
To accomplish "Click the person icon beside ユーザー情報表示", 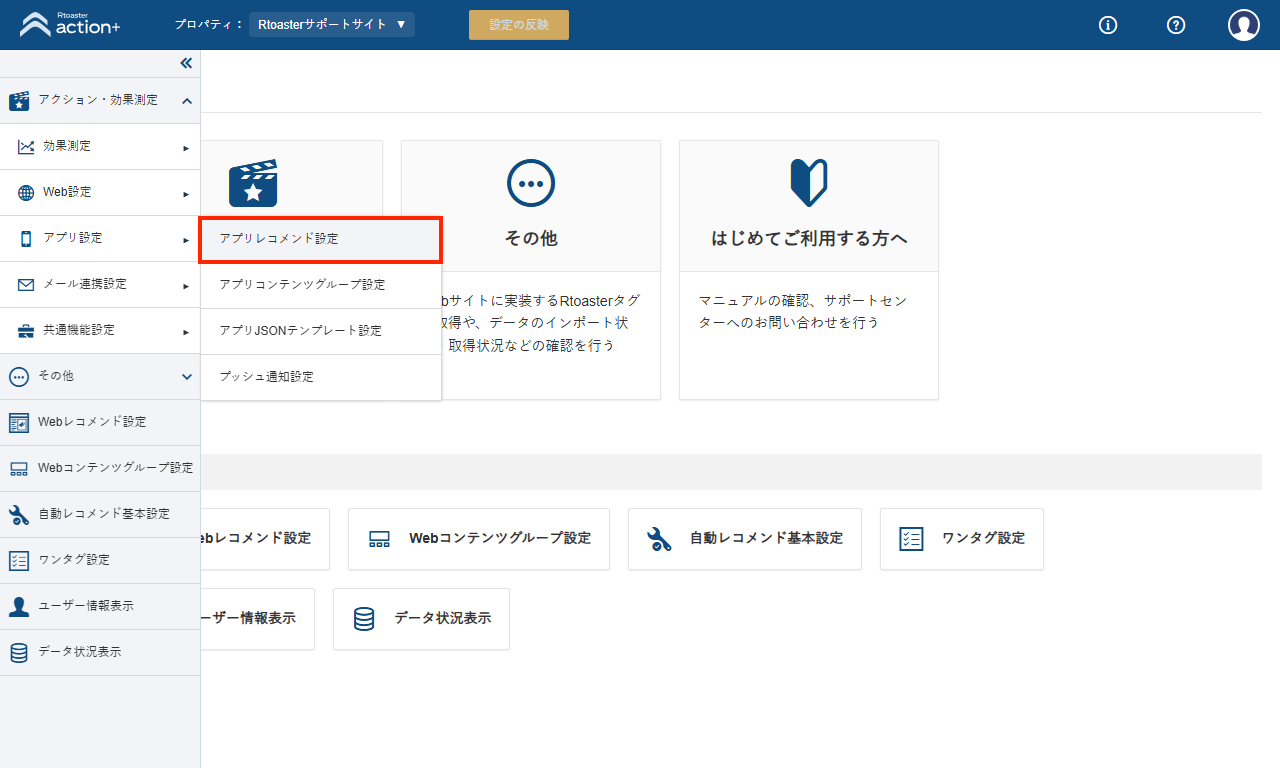I will (x=18, y=606).
